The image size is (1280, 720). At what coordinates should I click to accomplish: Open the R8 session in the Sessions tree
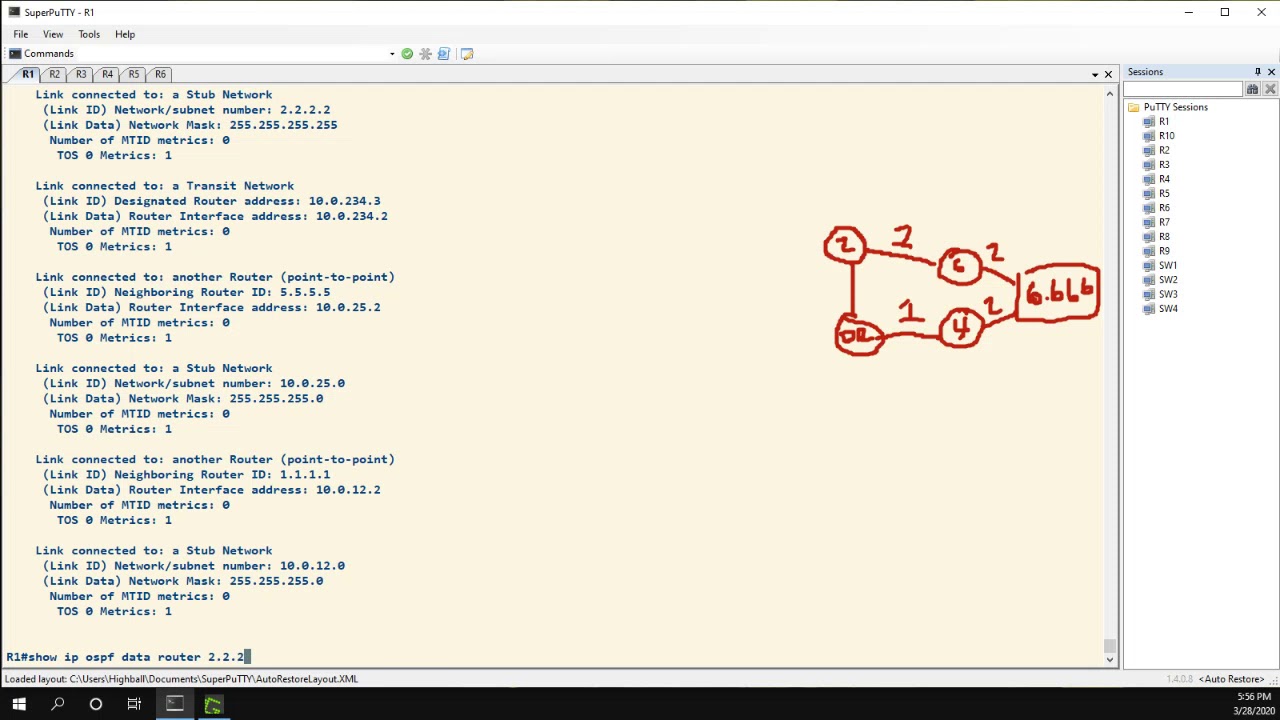pos(1163,237)
